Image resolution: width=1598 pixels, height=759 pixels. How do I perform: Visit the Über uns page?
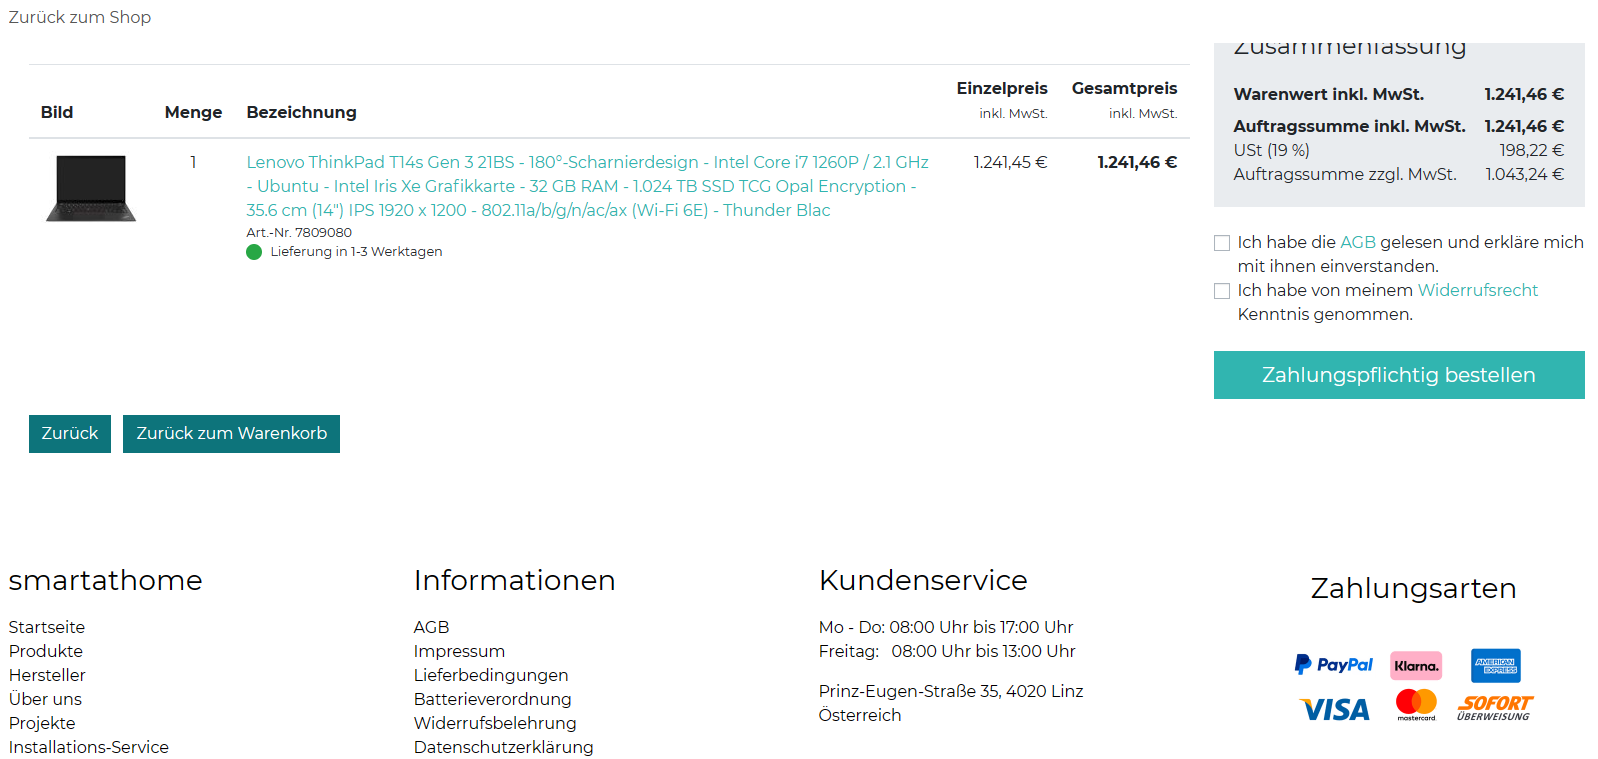(x=45, y=699)
